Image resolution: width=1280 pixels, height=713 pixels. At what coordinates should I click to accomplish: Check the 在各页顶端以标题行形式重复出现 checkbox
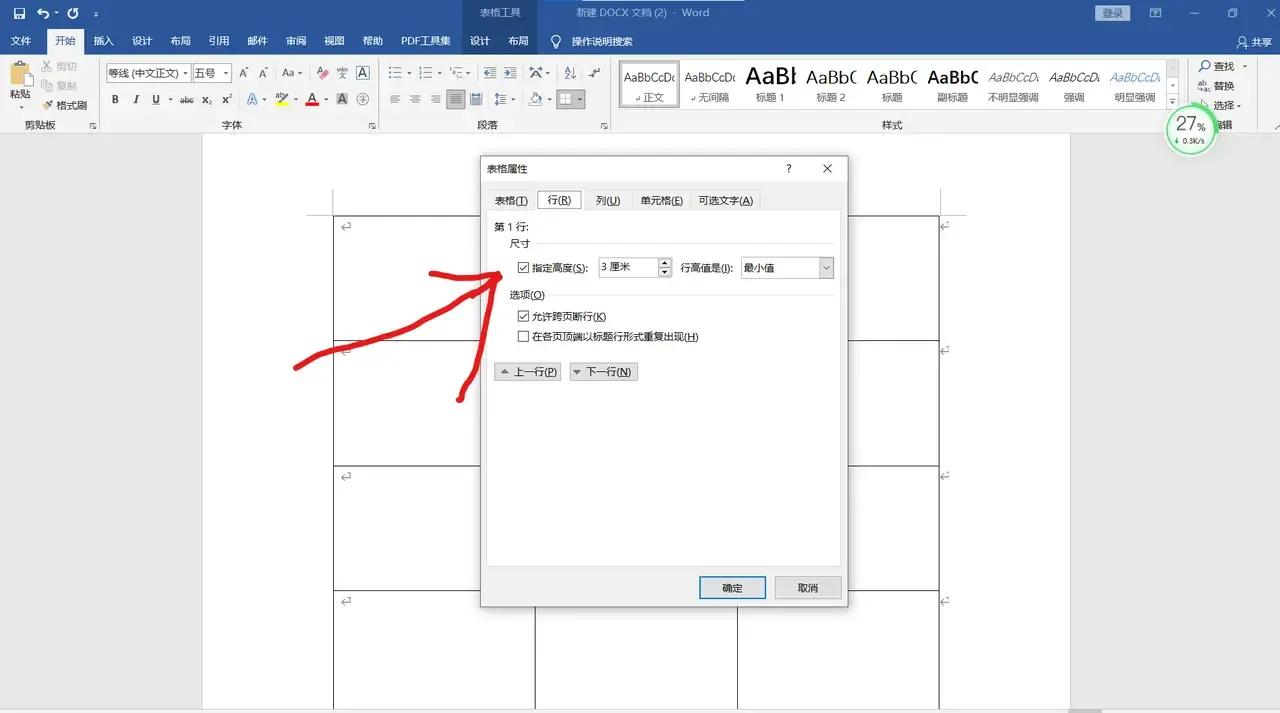(523, 337)
